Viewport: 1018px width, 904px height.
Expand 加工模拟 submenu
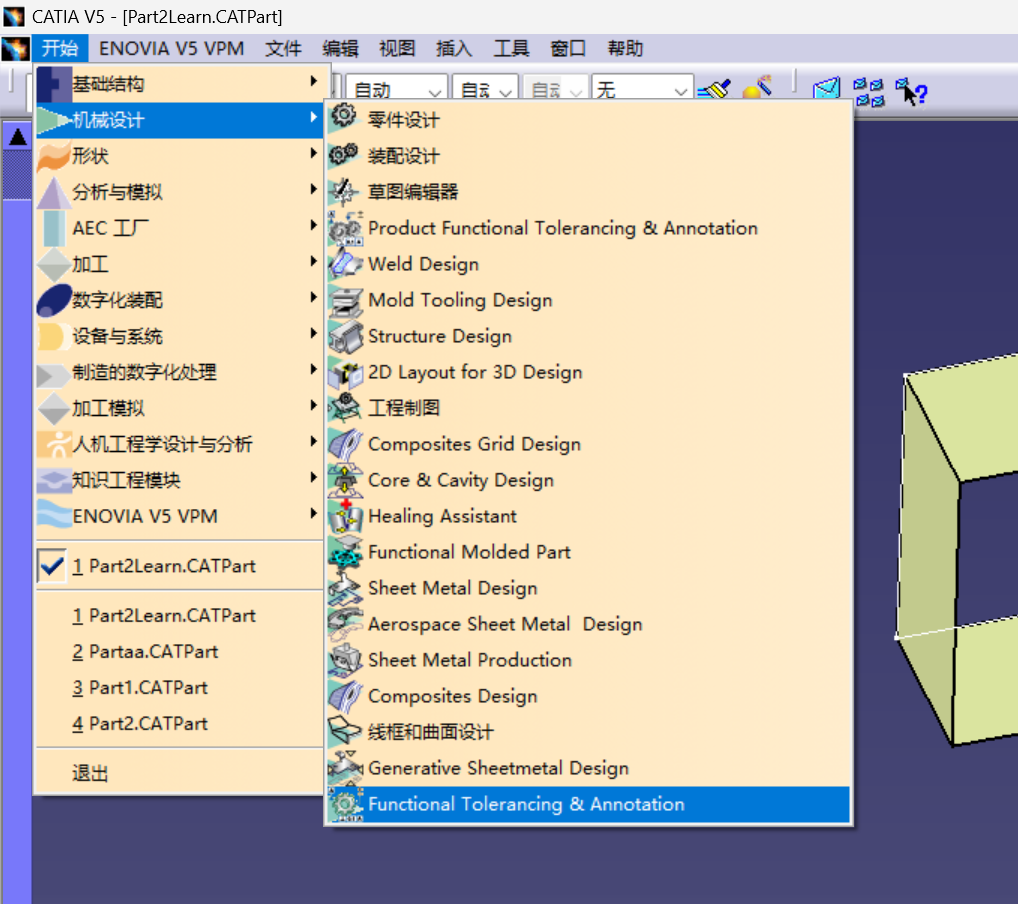coord(180,408)
